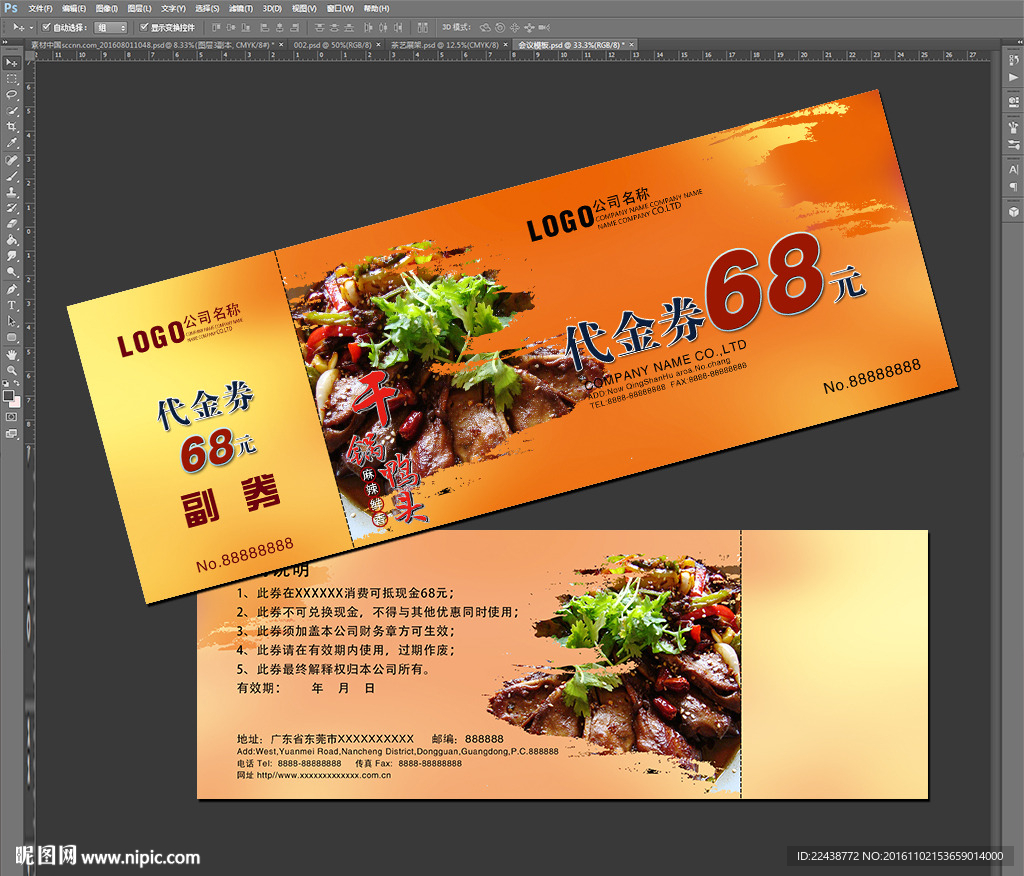
Task: Open the 图像(I) menu
Action: click(106, 8)
